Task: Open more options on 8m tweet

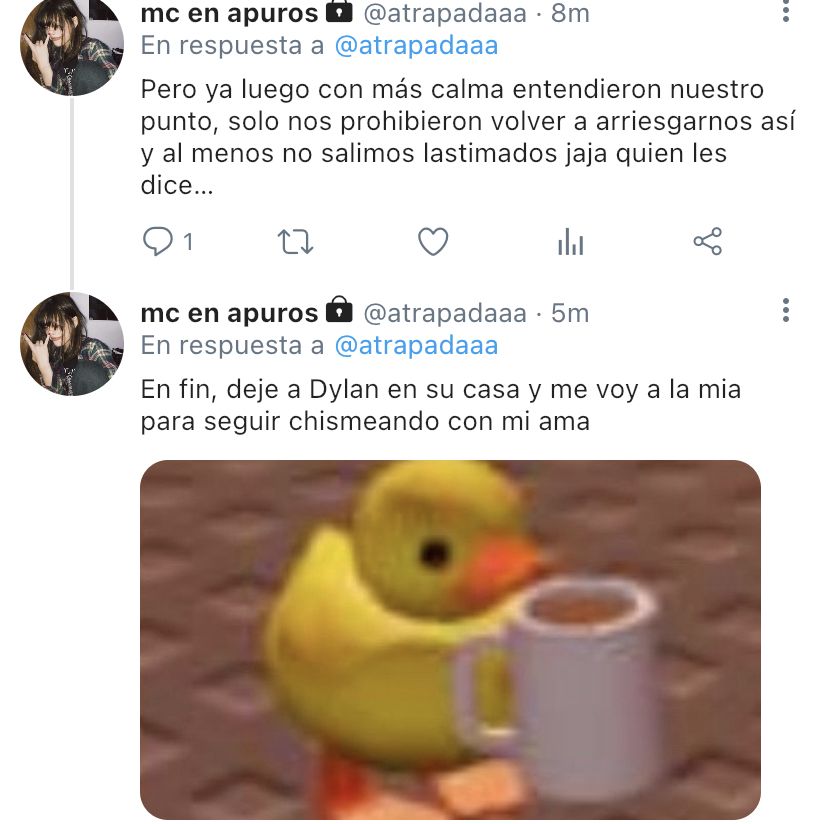Action: point(786,11)
